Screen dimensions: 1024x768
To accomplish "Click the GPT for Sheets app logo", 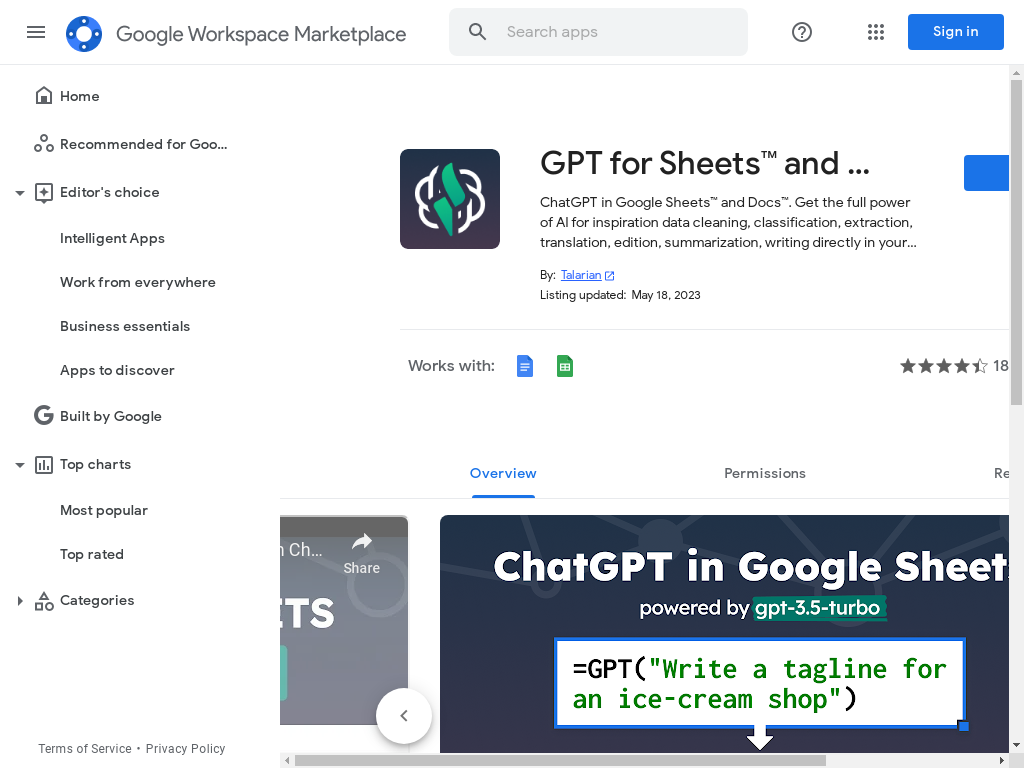I will (x=450, y=199).
